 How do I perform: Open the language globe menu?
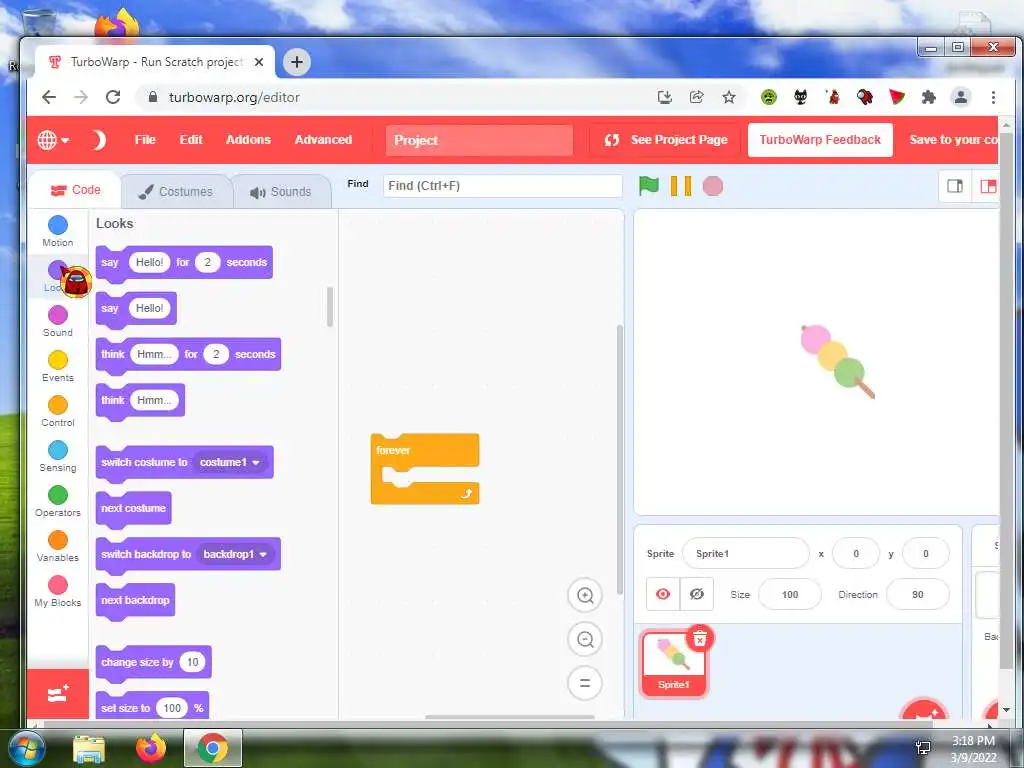pyautogui.click(x=53, y=140)
